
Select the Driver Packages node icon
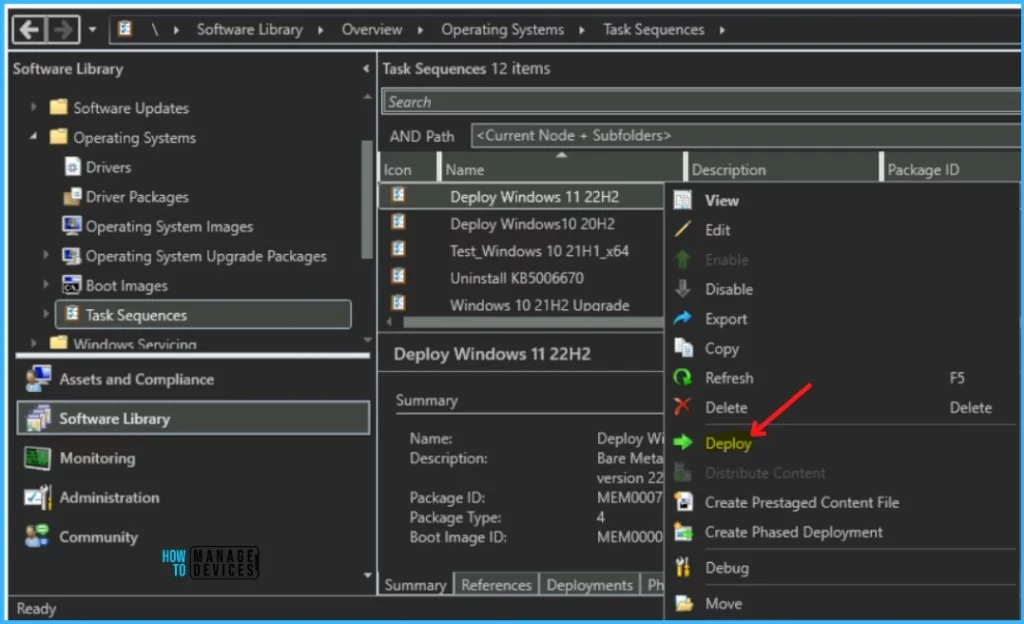[72, 196]
